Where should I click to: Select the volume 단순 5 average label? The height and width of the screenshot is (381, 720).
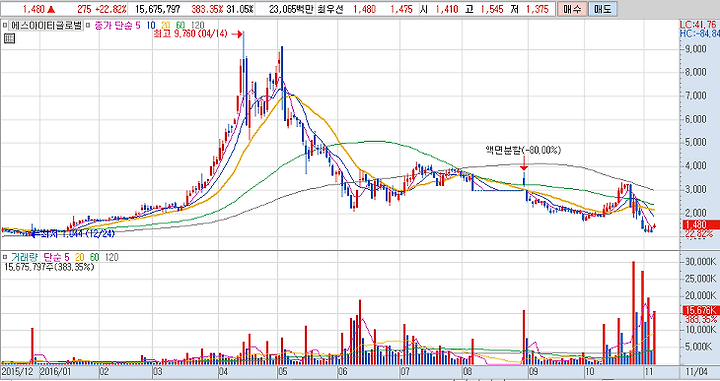click(56, 257)
